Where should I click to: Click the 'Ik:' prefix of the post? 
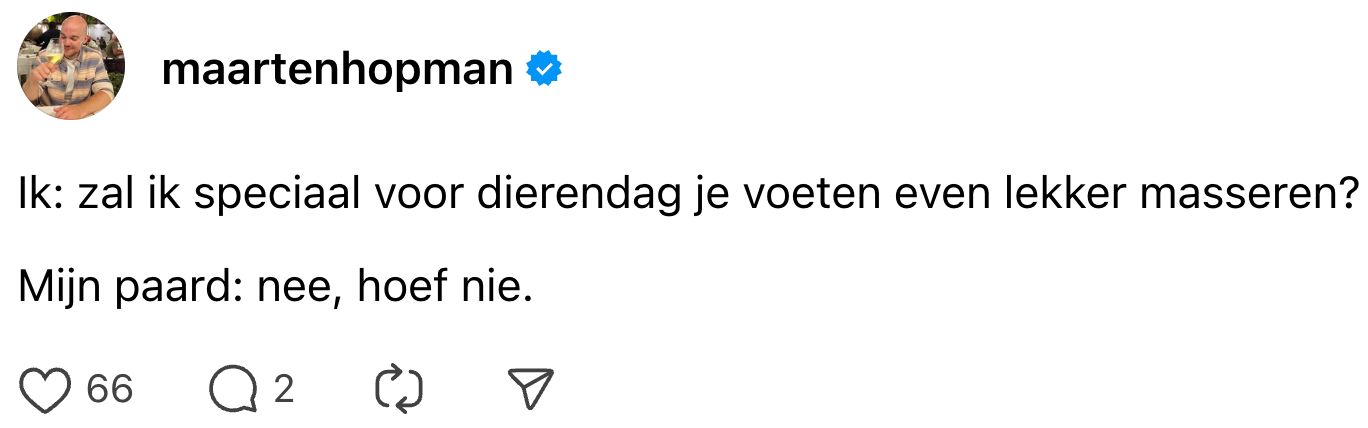coord(42,194)
